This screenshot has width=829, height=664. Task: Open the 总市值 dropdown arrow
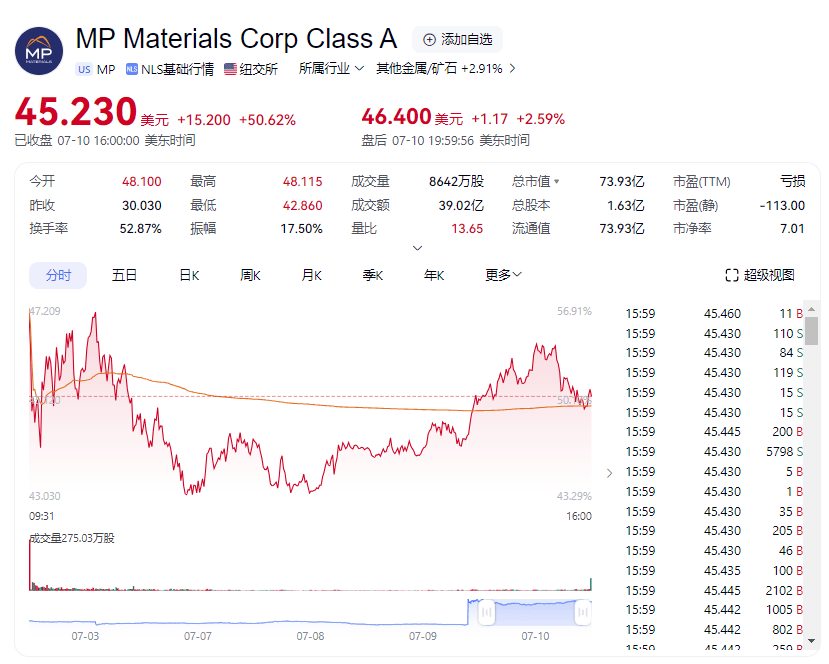[x=557, y=182]
